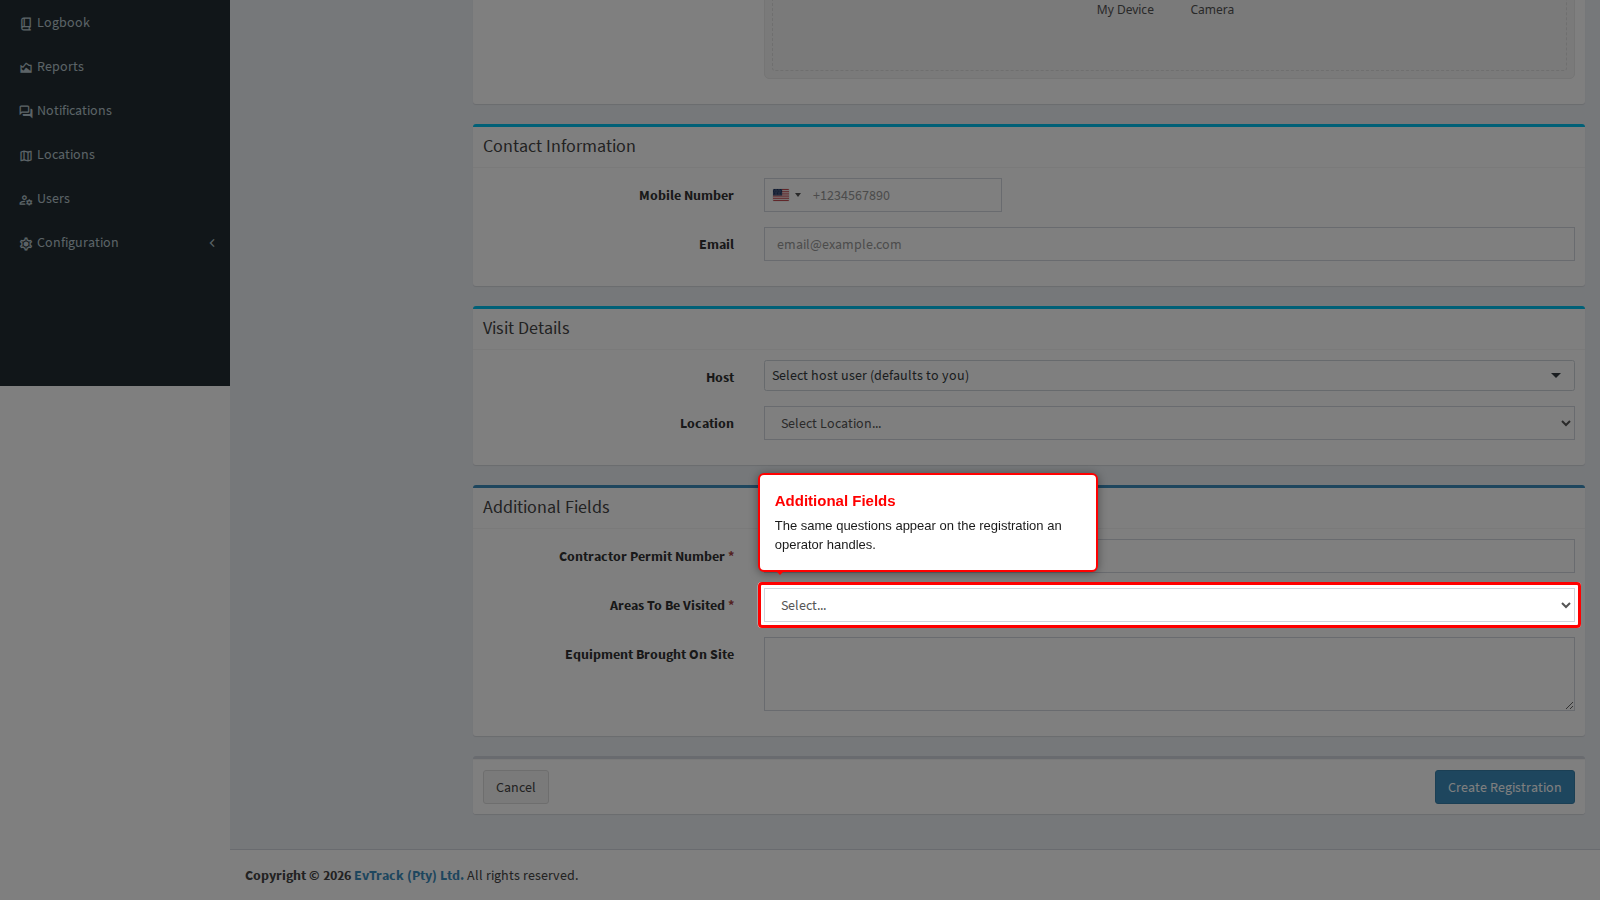Image resolution: width=1600 pixels, height=900 pixels.
Task: Click the Logbook sidebar icon
Action: coord(26,23)
